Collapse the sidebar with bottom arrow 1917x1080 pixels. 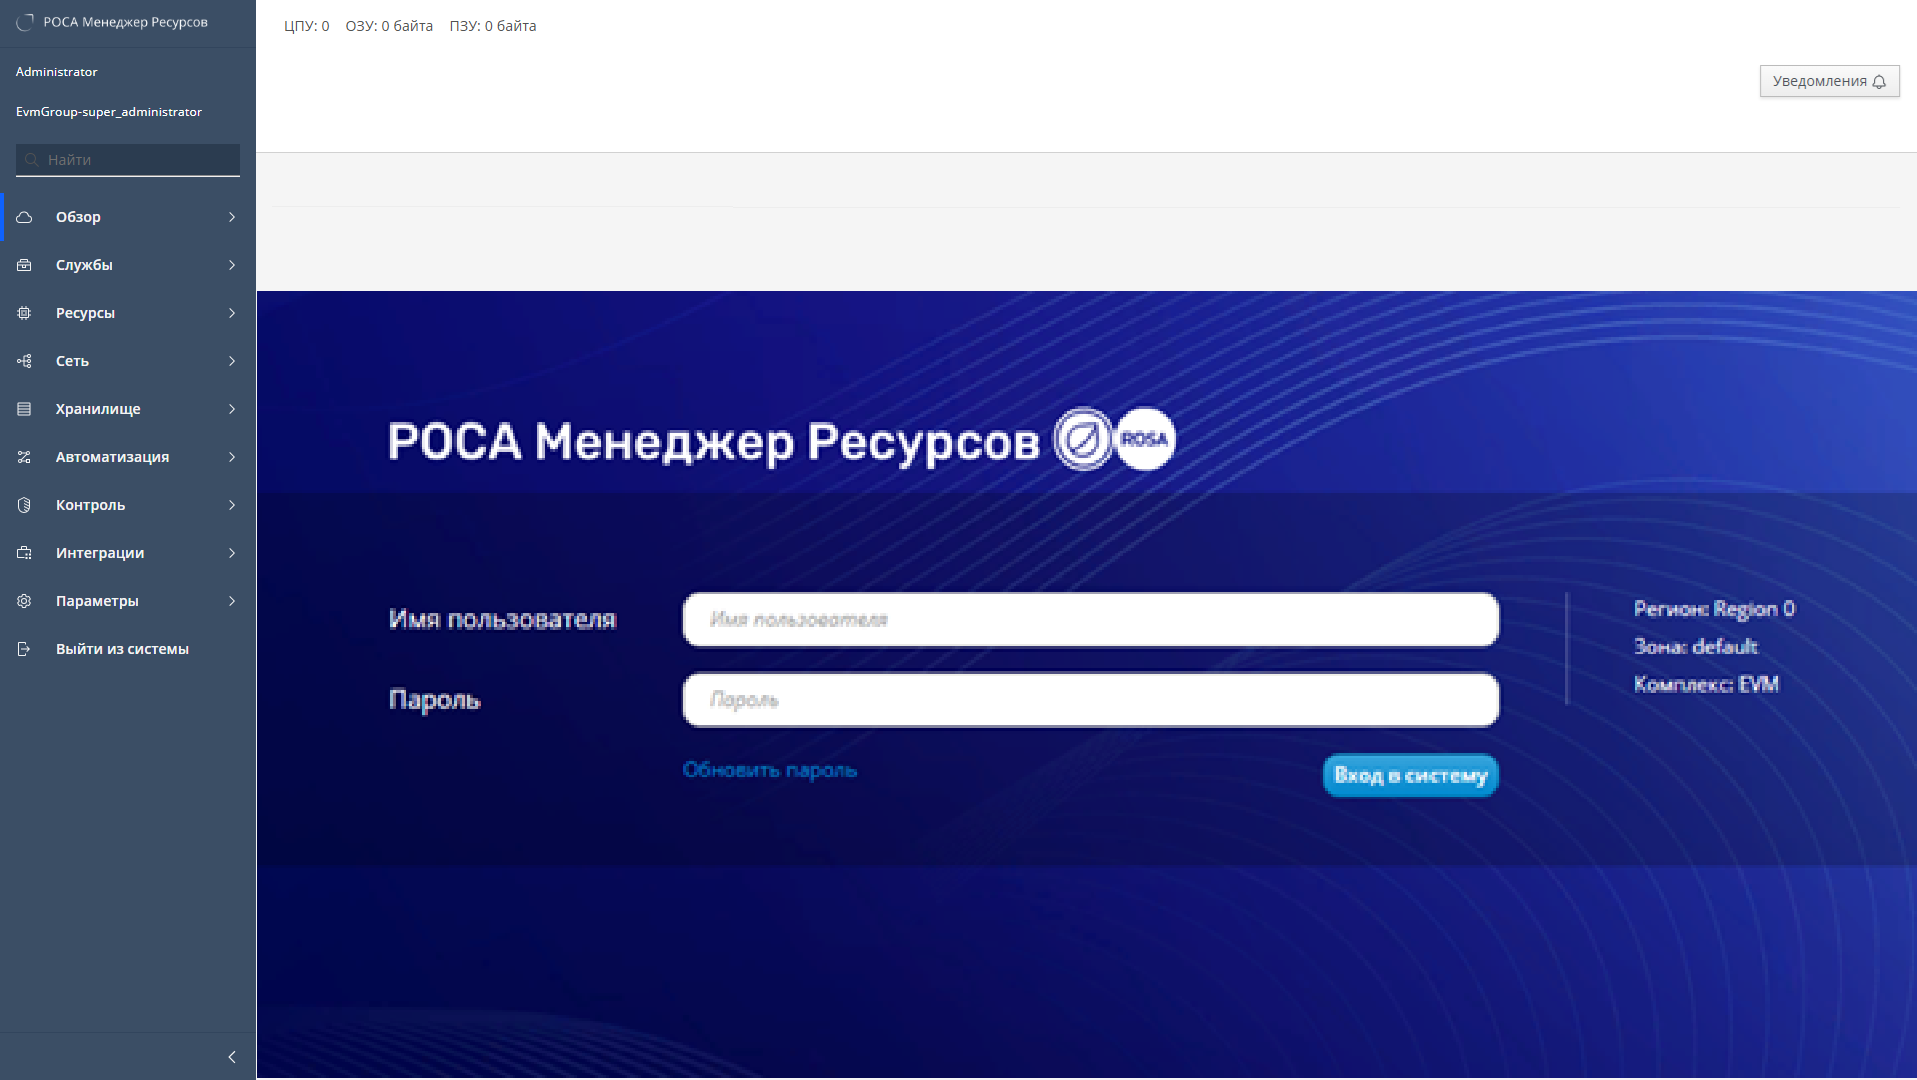tap(232, 1057)
